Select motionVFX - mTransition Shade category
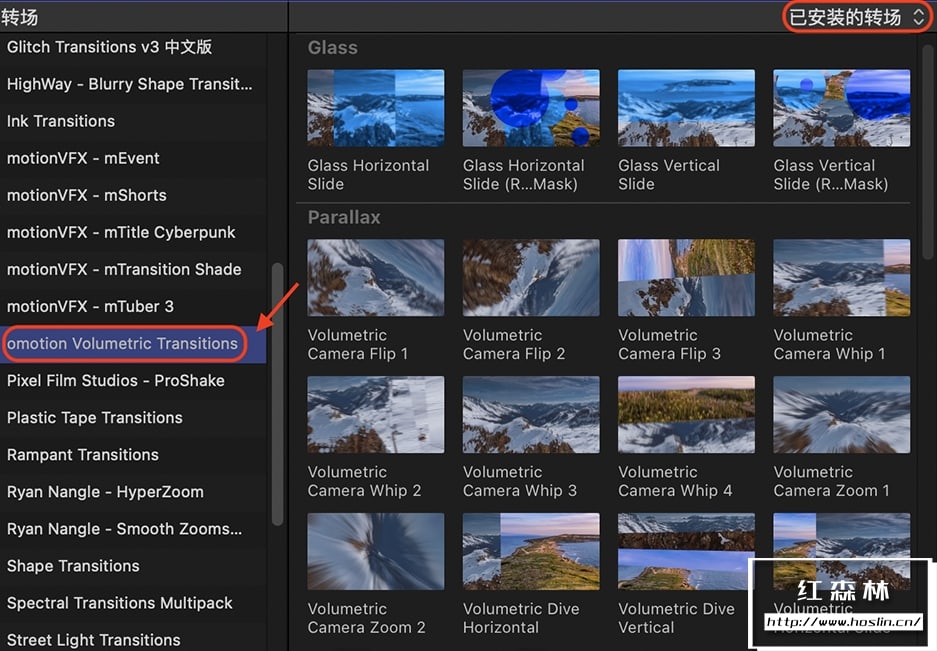 point(133,270)
